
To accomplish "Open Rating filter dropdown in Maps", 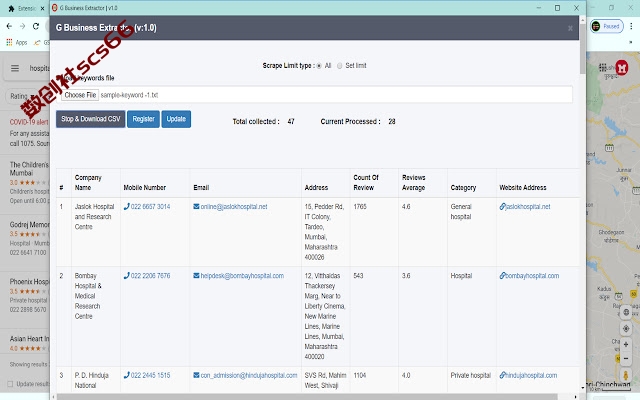I will pos(21,96).
